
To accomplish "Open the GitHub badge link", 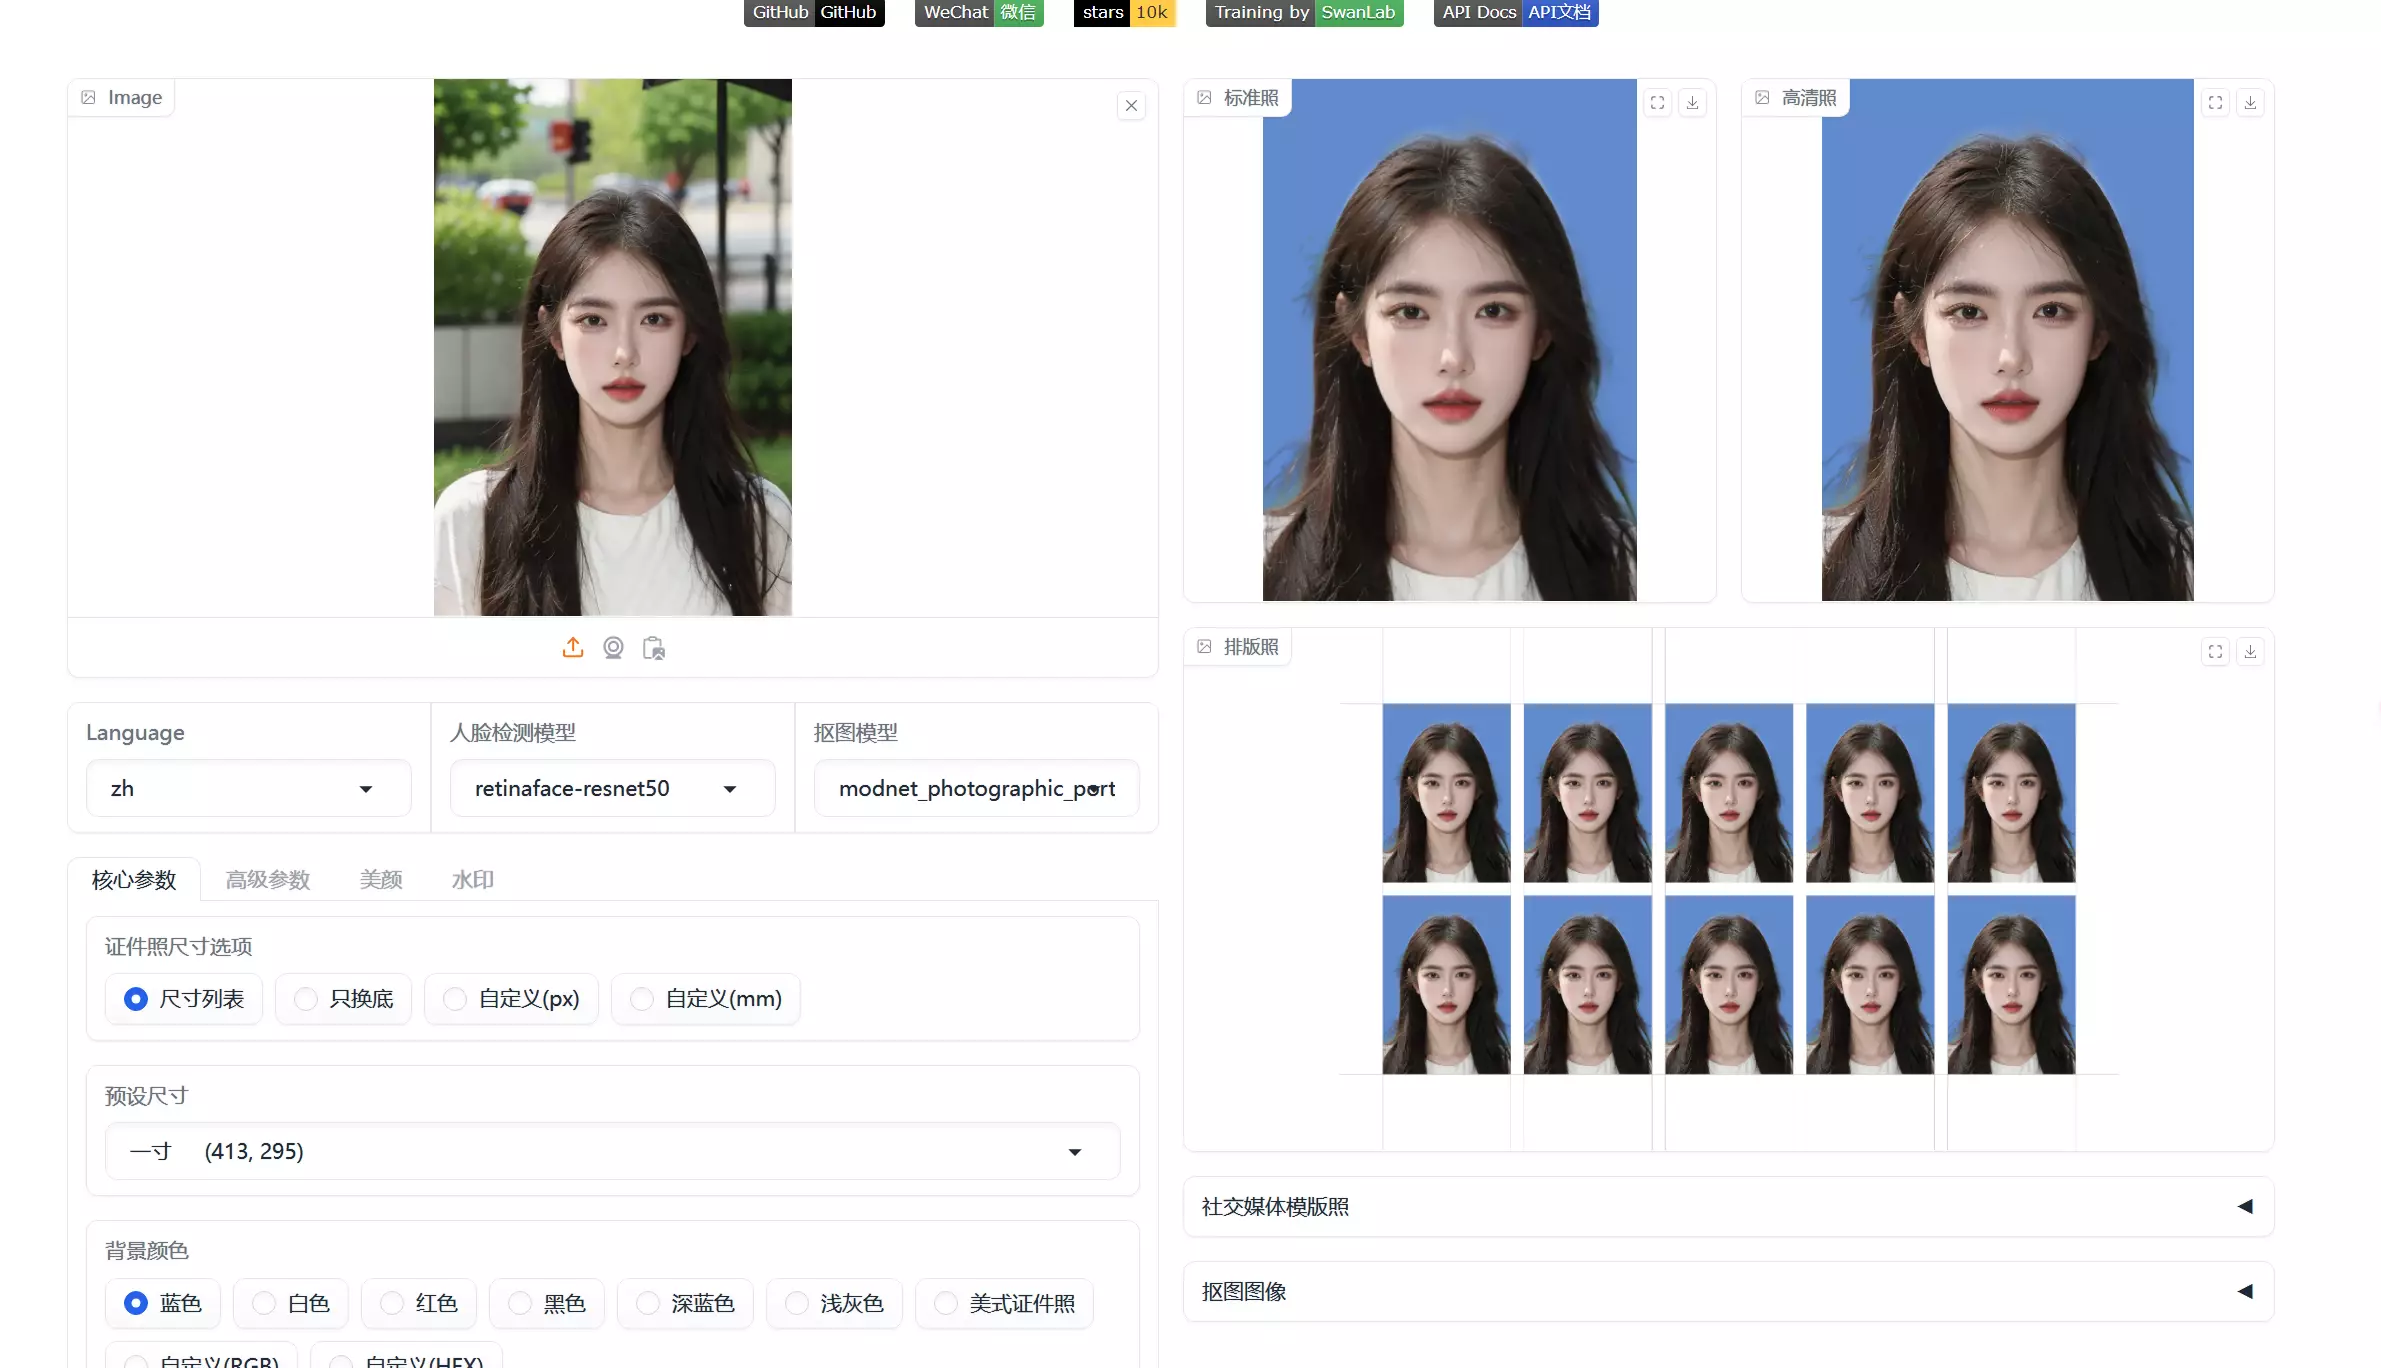I will tap(814, 12).
